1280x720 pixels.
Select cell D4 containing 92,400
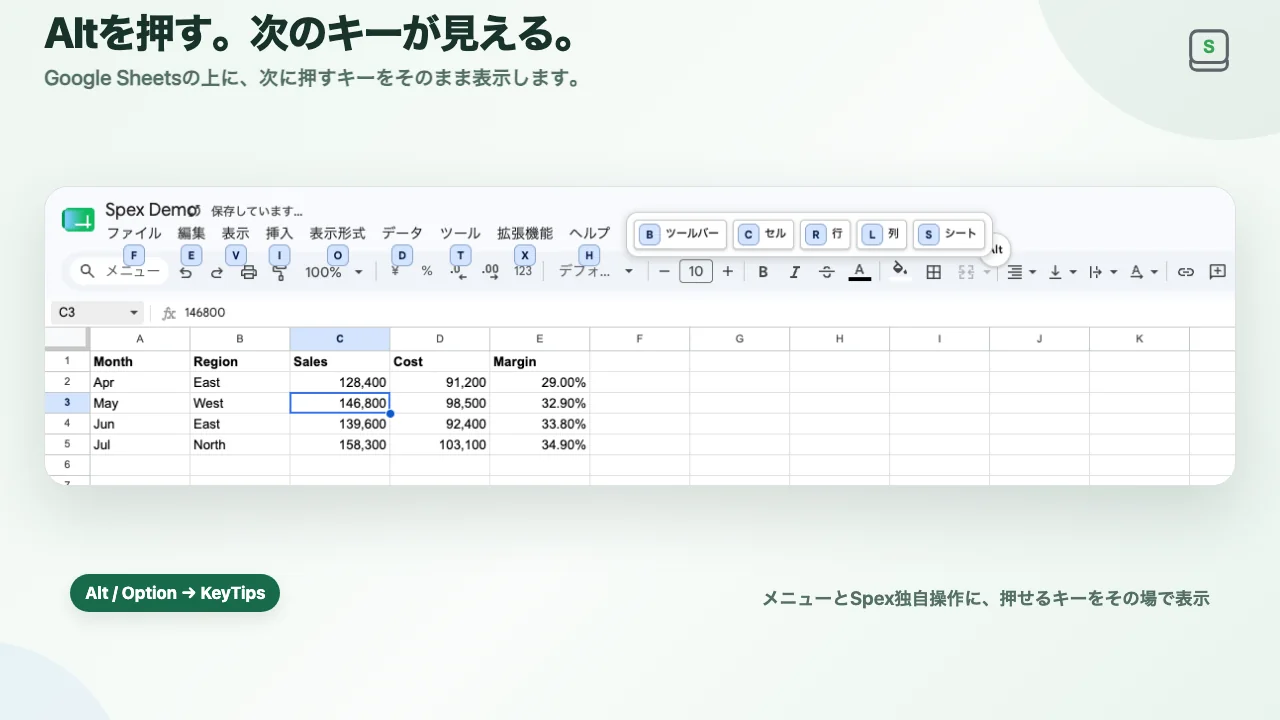pyautogui.click(x=440, y=424)
